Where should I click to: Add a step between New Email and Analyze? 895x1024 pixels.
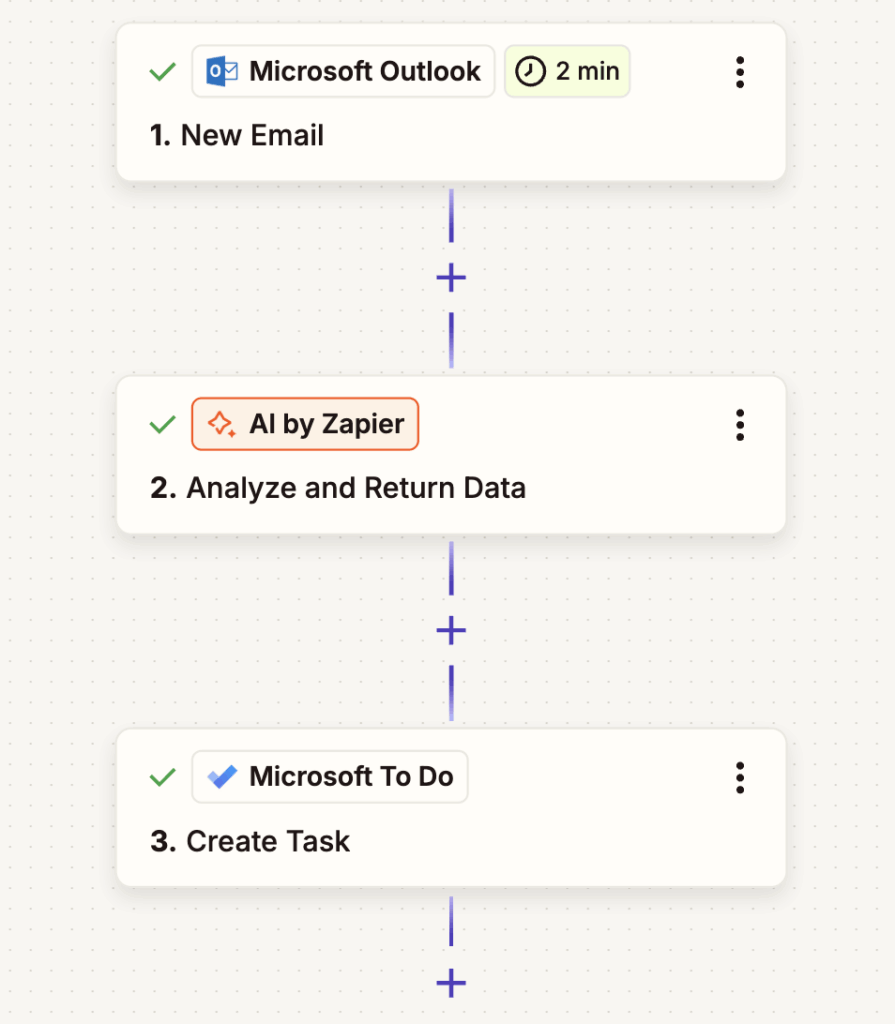click(x=451, y=277)
